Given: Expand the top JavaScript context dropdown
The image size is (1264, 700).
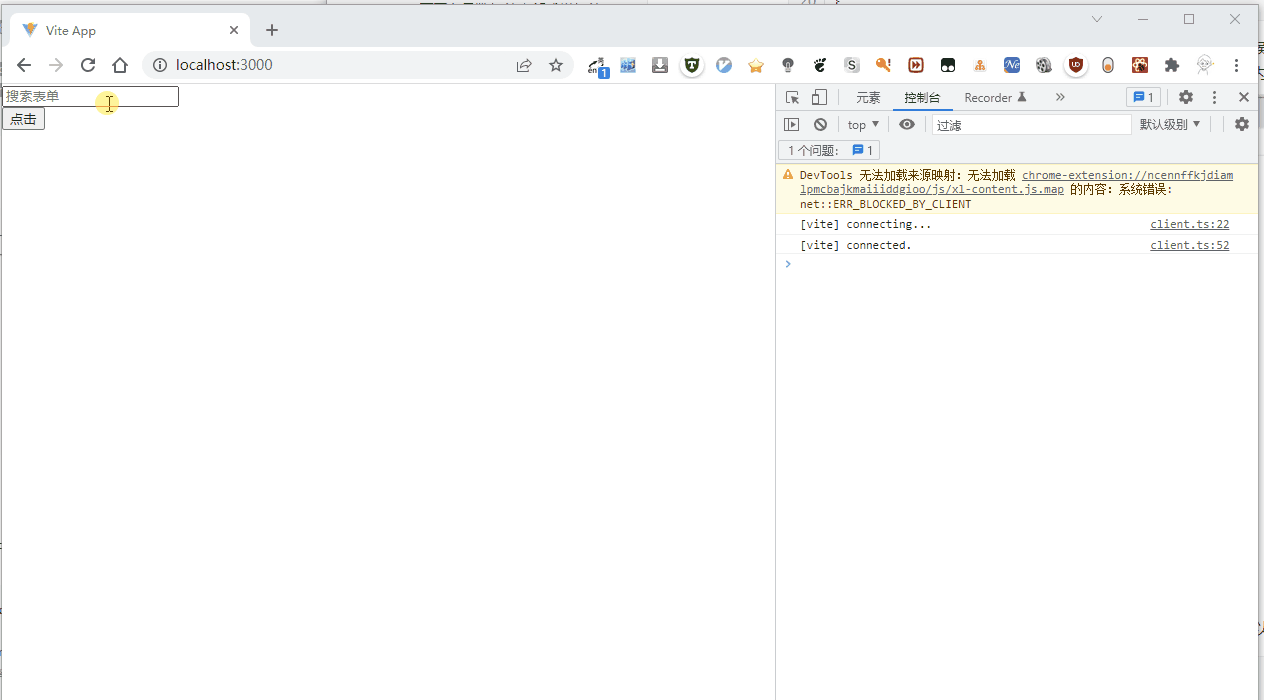Looking at the screenshot, I should pos(863,125).
